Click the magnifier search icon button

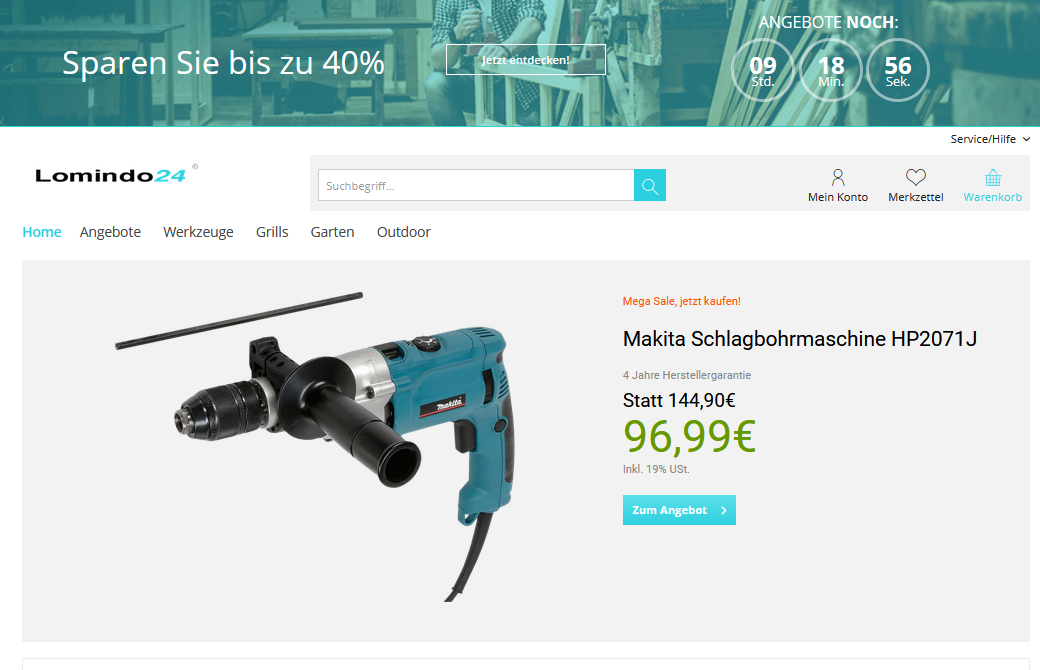click(649, 185)
